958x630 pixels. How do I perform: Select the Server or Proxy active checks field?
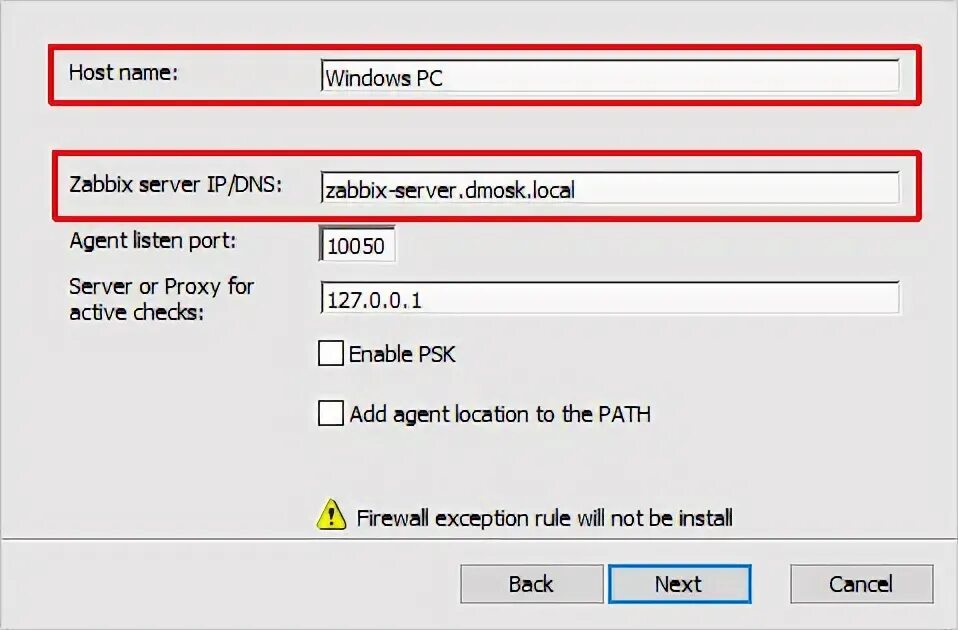click(610, 298)
